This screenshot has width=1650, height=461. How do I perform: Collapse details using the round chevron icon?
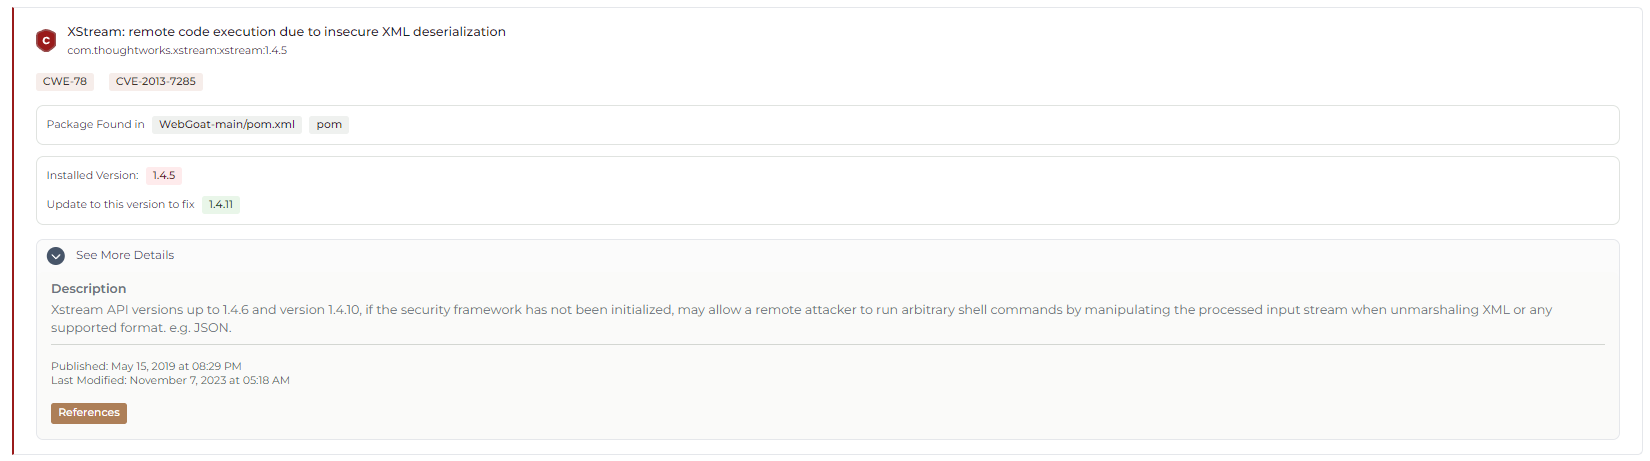[x=56, y=256]
